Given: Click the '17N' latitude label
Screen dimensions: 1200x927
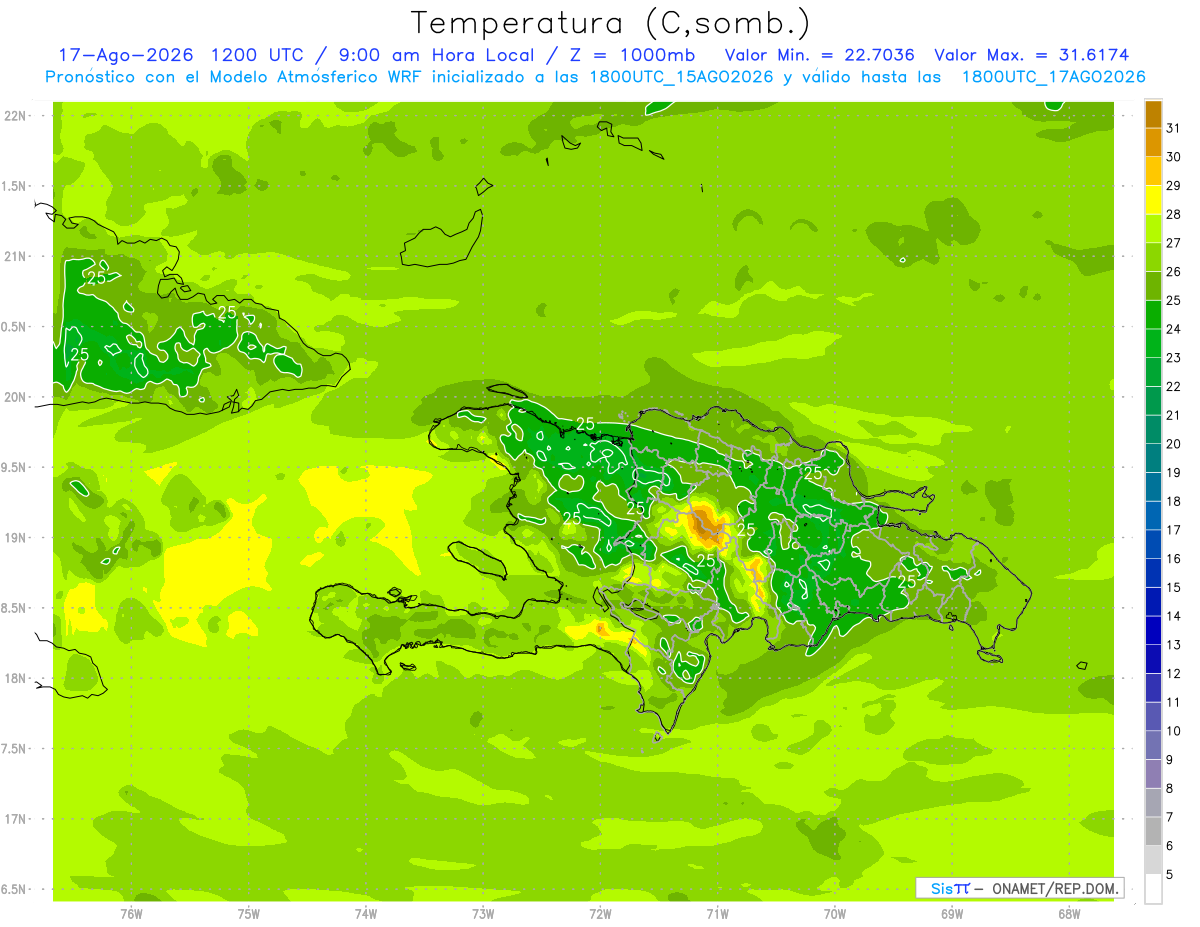Looking at the screenshot, I should coord(16,819).
